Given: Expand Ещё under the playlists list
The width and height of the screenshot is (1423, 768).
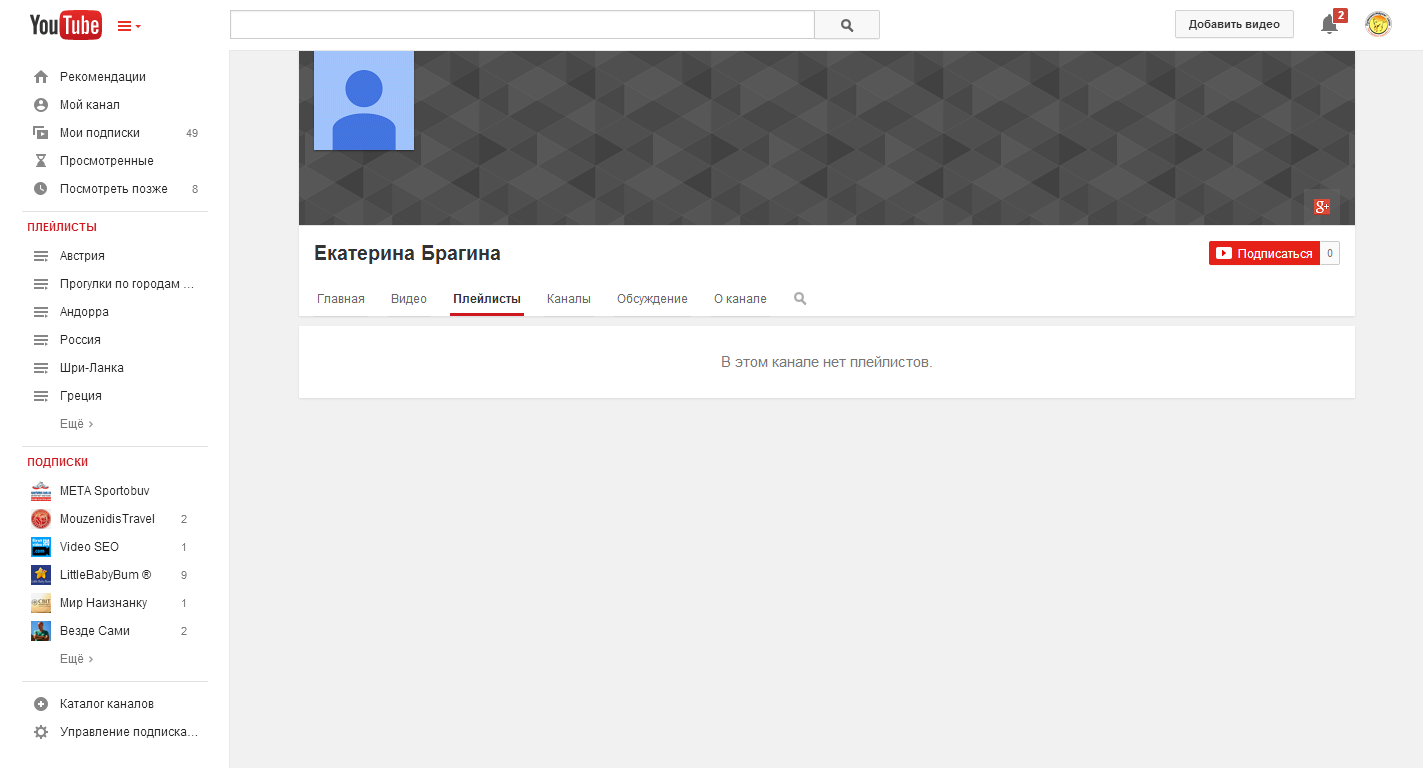Looking at the screenshot, I should tap(76, 424).
